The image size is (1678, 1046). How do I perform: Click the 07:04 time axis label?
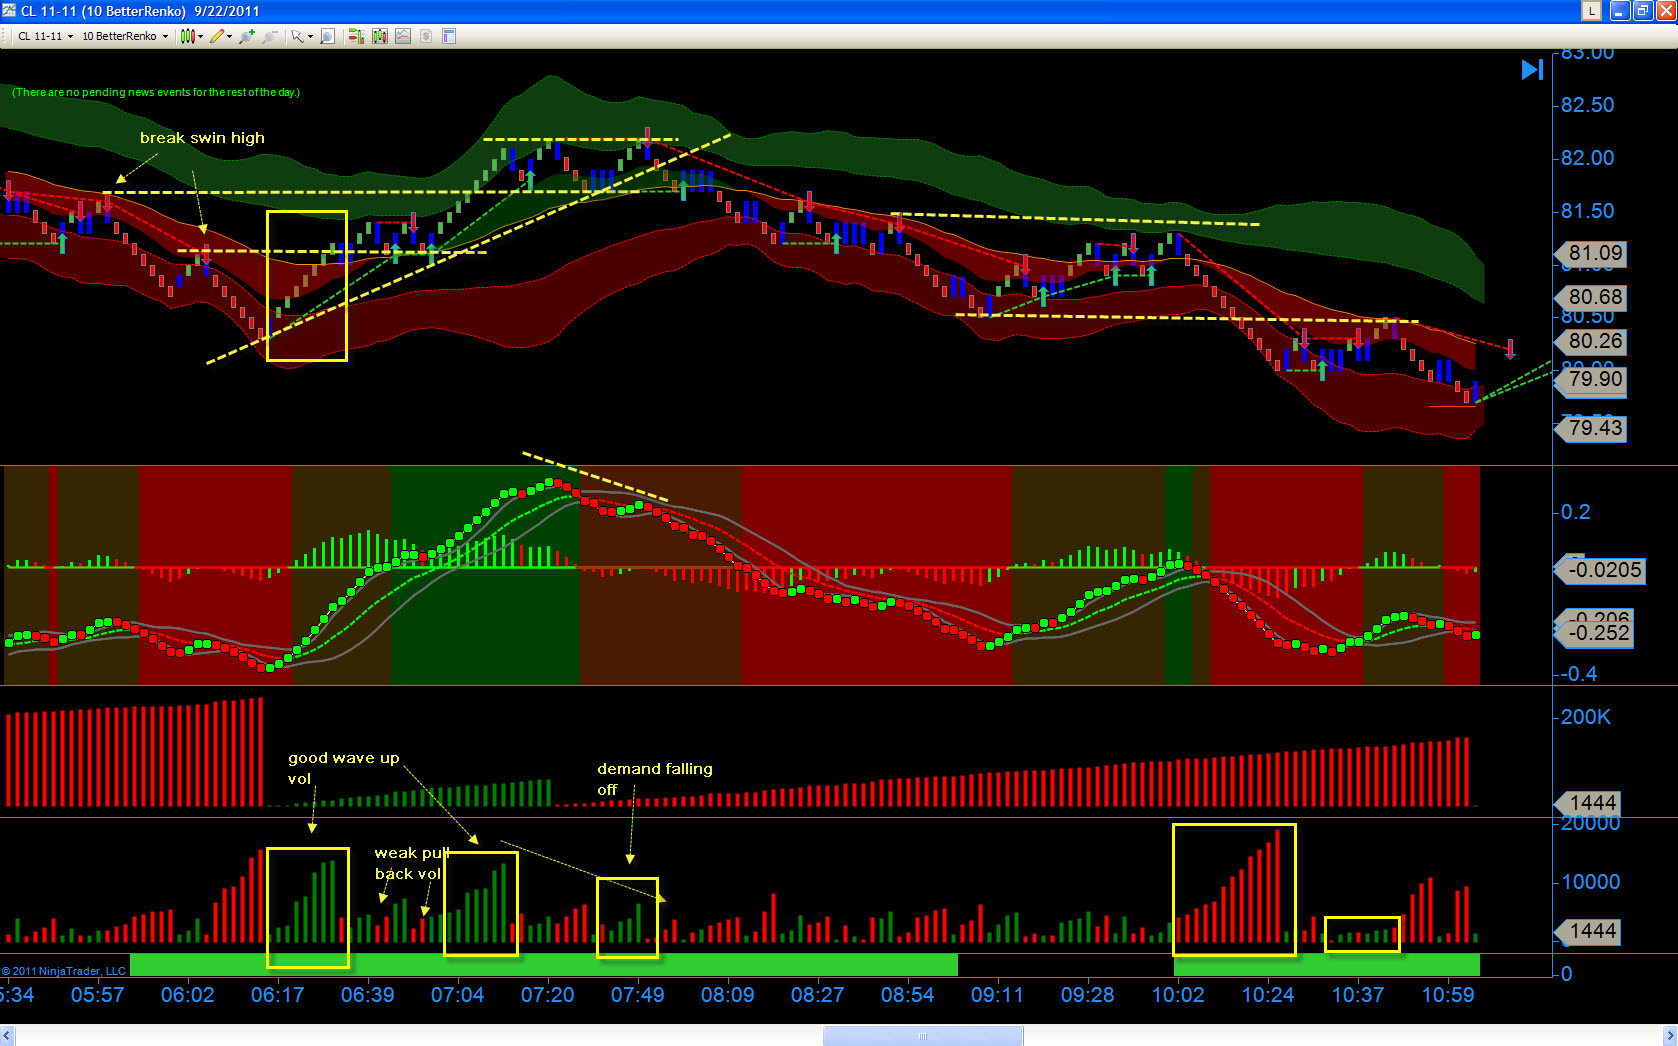(457, 995)
